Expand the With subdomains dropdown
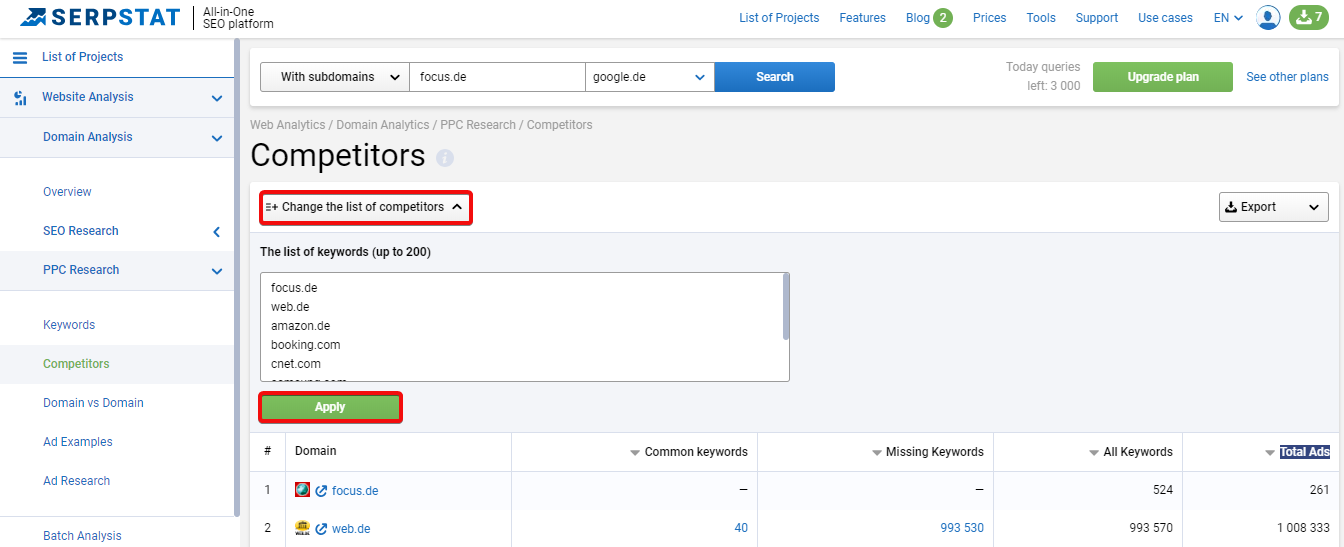 335,77
